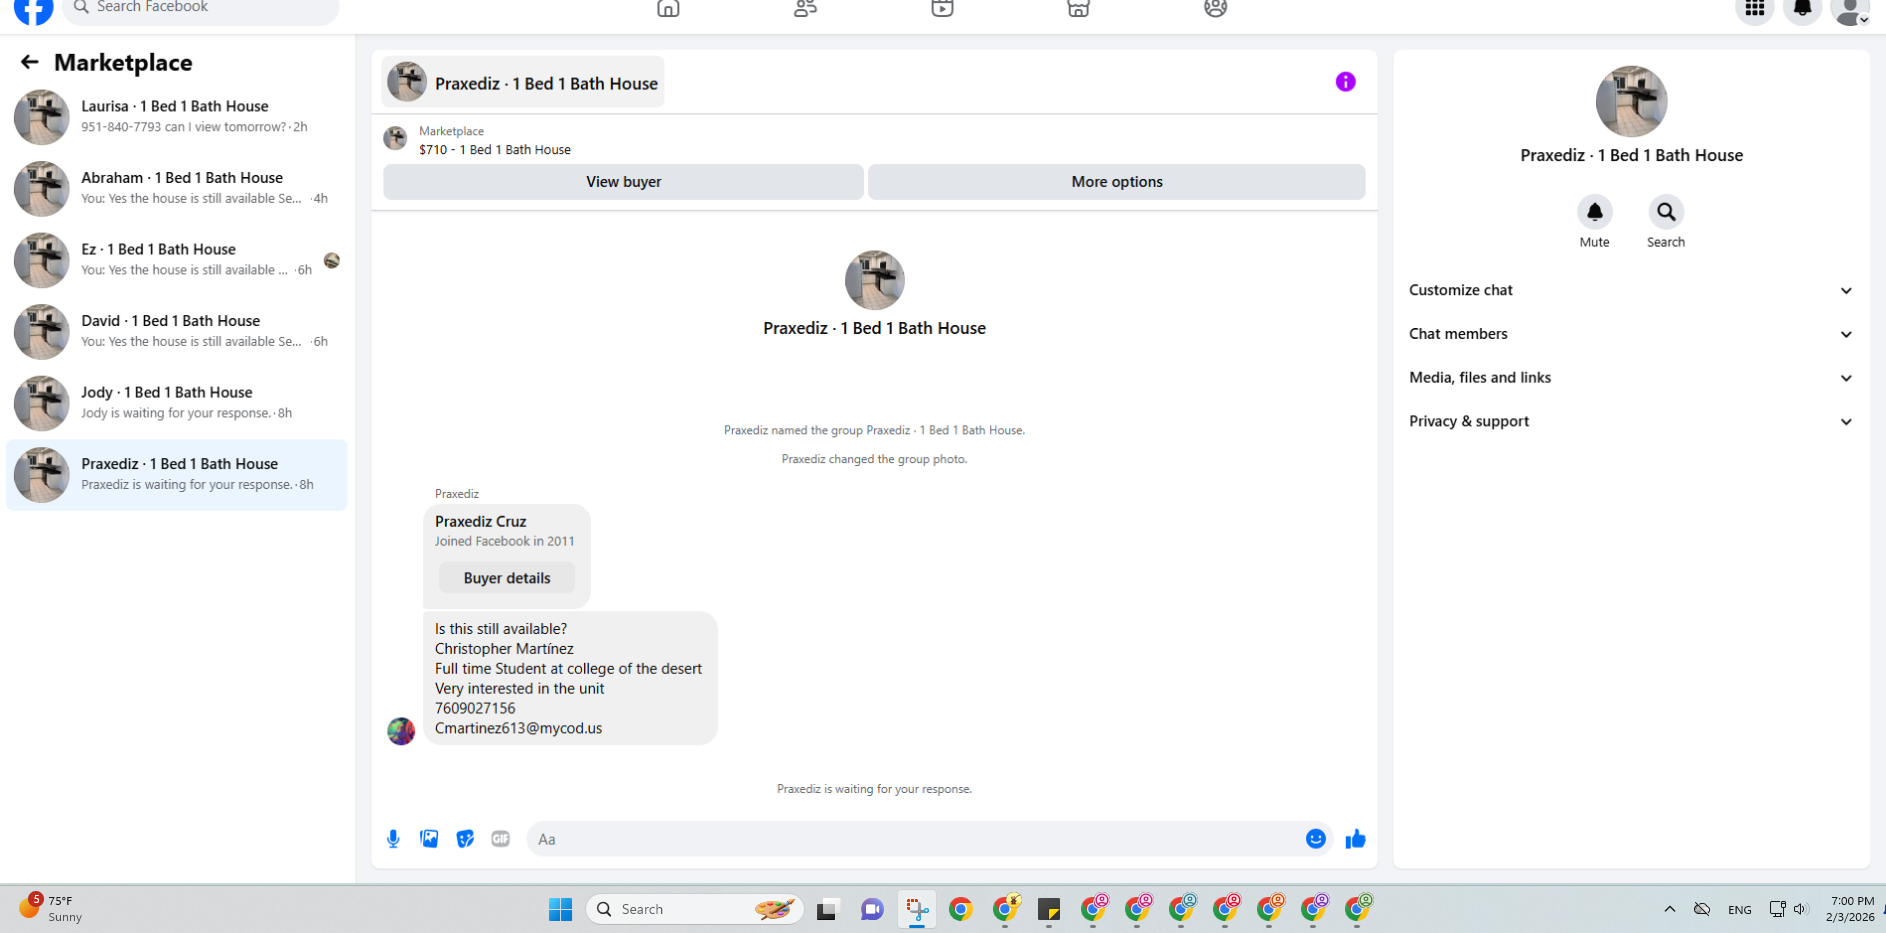Open the Friends icon in top navigation

coord(805,9)
